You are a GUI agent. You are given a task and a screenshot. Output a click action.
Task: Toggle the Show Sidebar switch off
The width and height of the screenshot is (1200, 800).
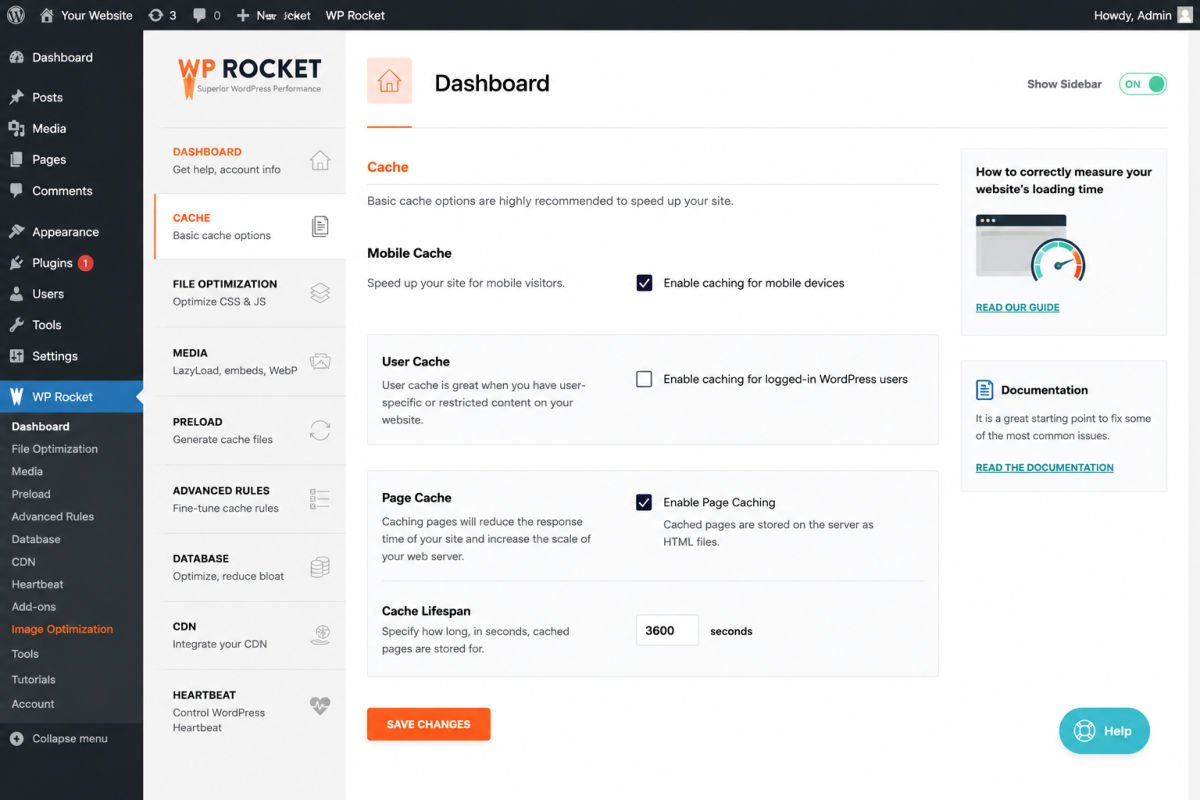pyautogui.click(x=1142, y=84)
